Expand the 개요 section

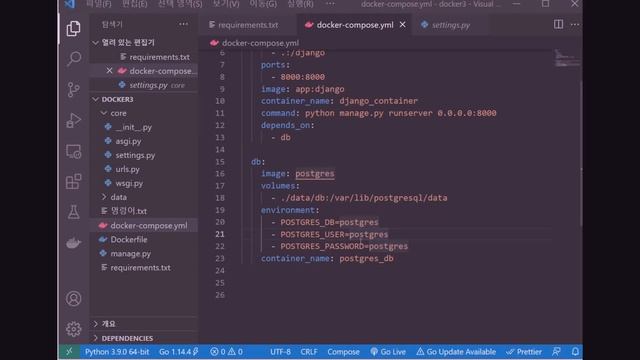(144, 324)
